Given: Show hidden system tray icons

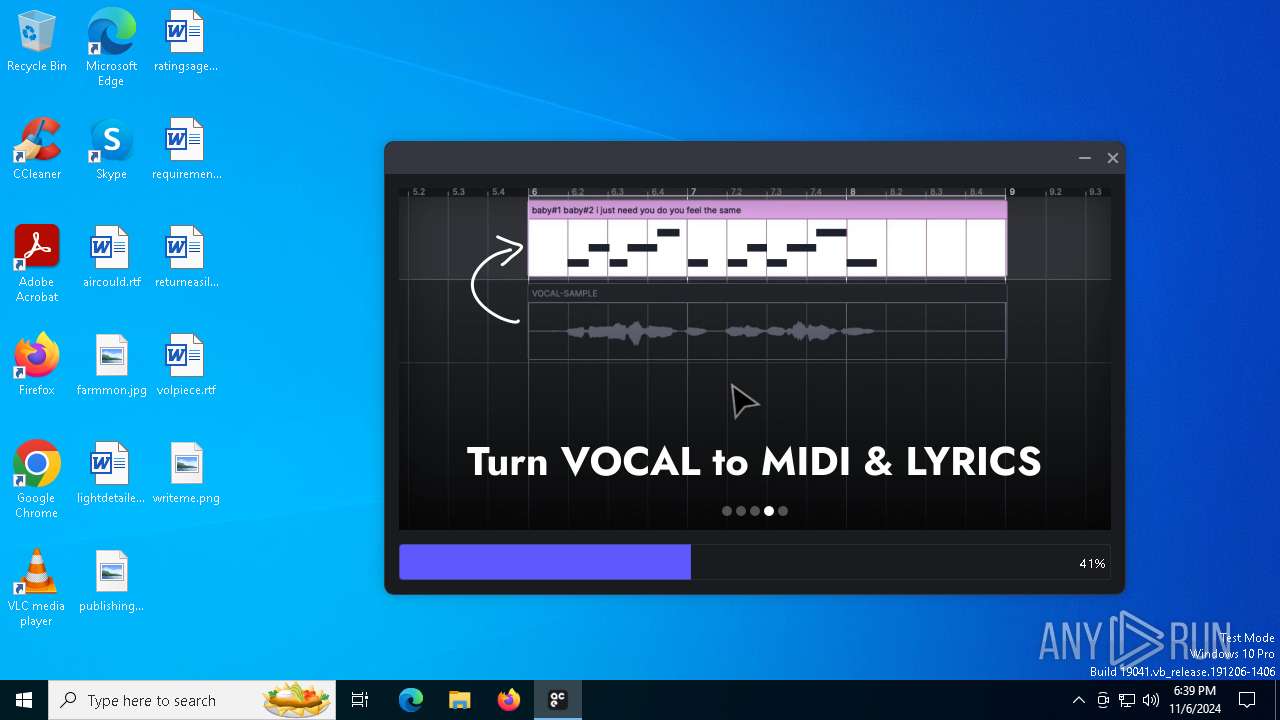Looking at the screenshot, I should pos(1078,700).
